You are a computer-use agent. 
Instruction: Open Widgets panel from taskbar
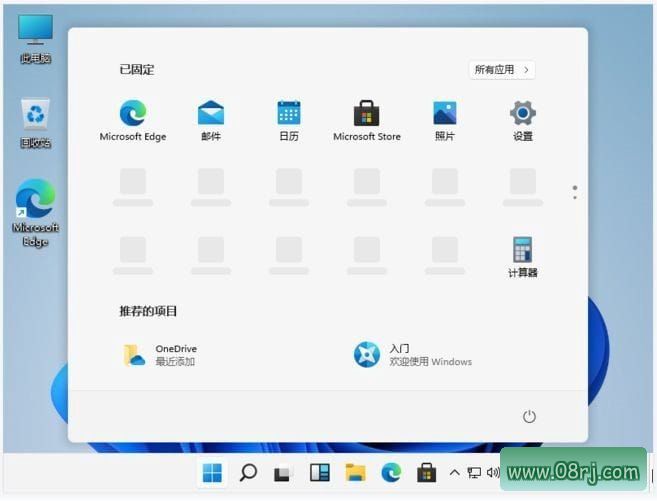[319, 472]
